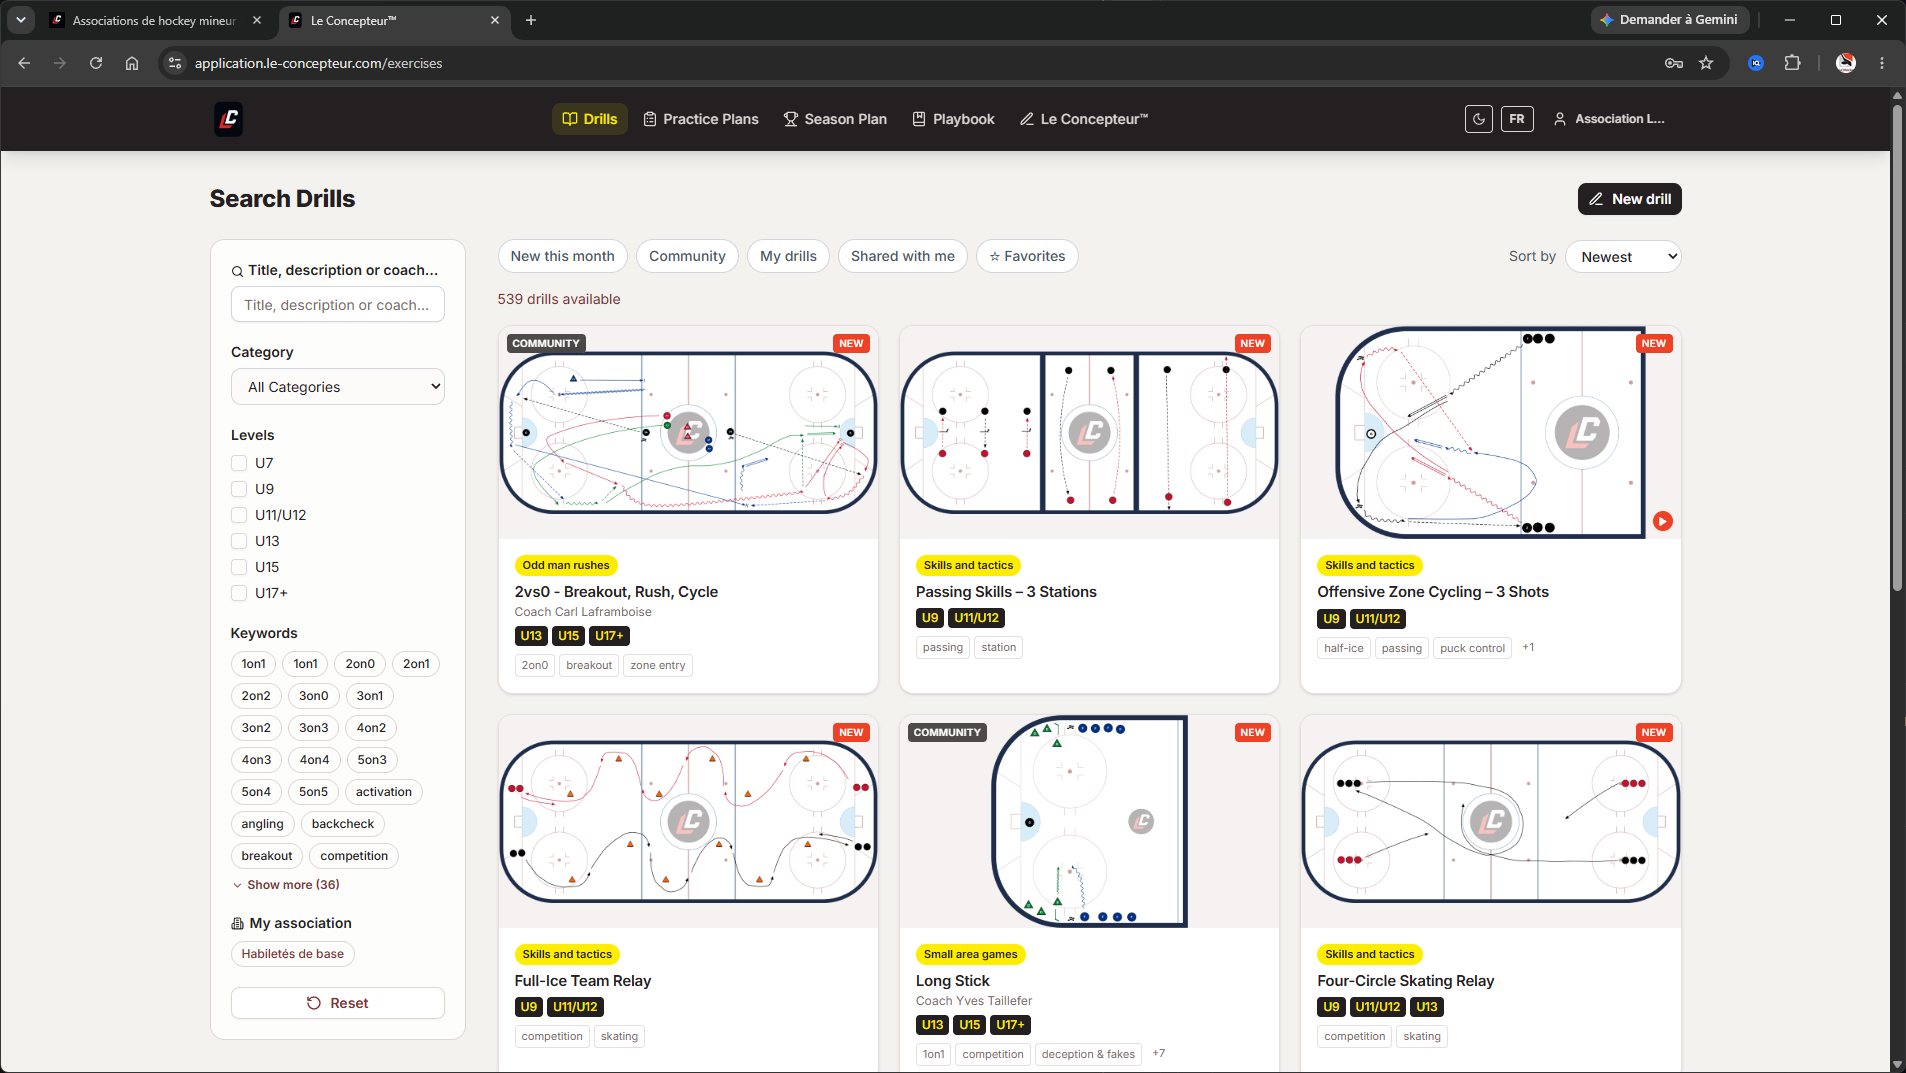Open the Sort by Newest dropdown
The image size is (1906, 1073).
pyautogui.click(x=1623, y=257)
